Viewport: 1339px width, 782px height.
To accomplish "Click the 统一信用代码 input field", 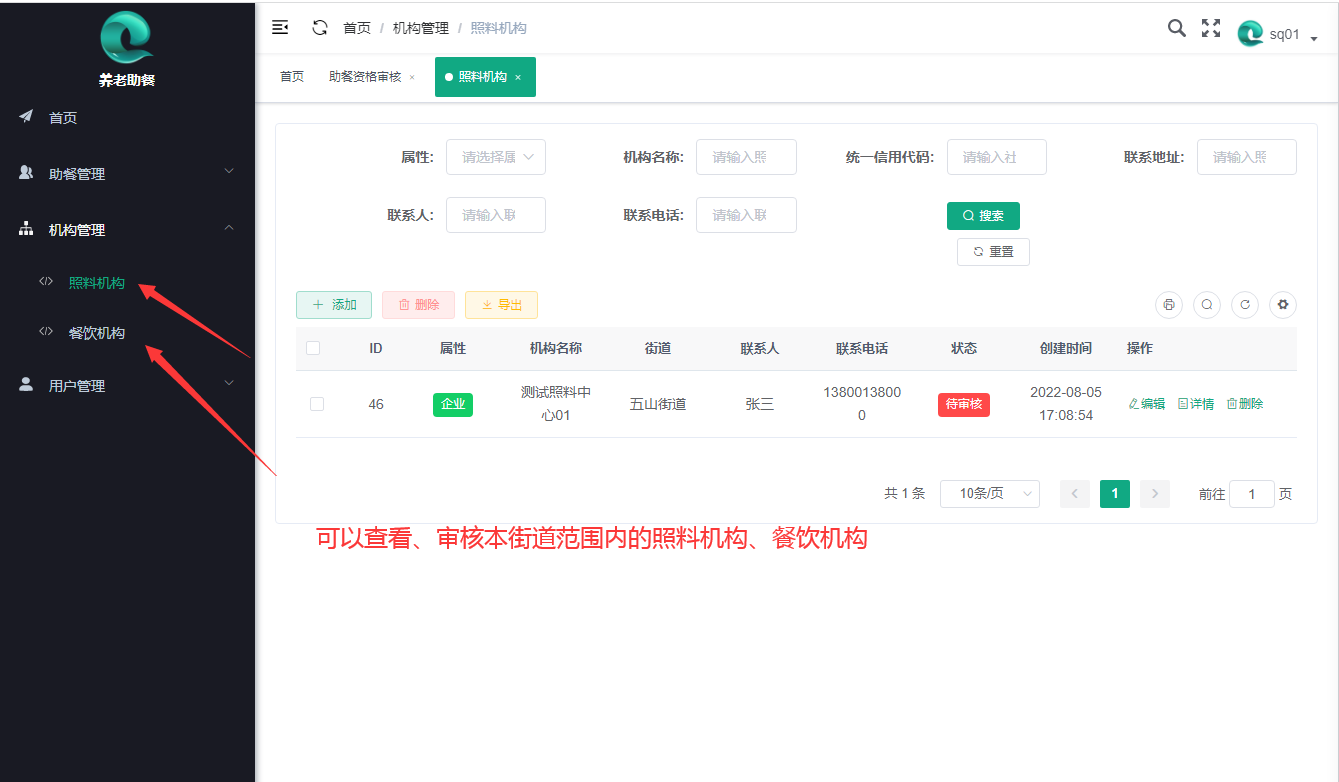I will [997, 157].
